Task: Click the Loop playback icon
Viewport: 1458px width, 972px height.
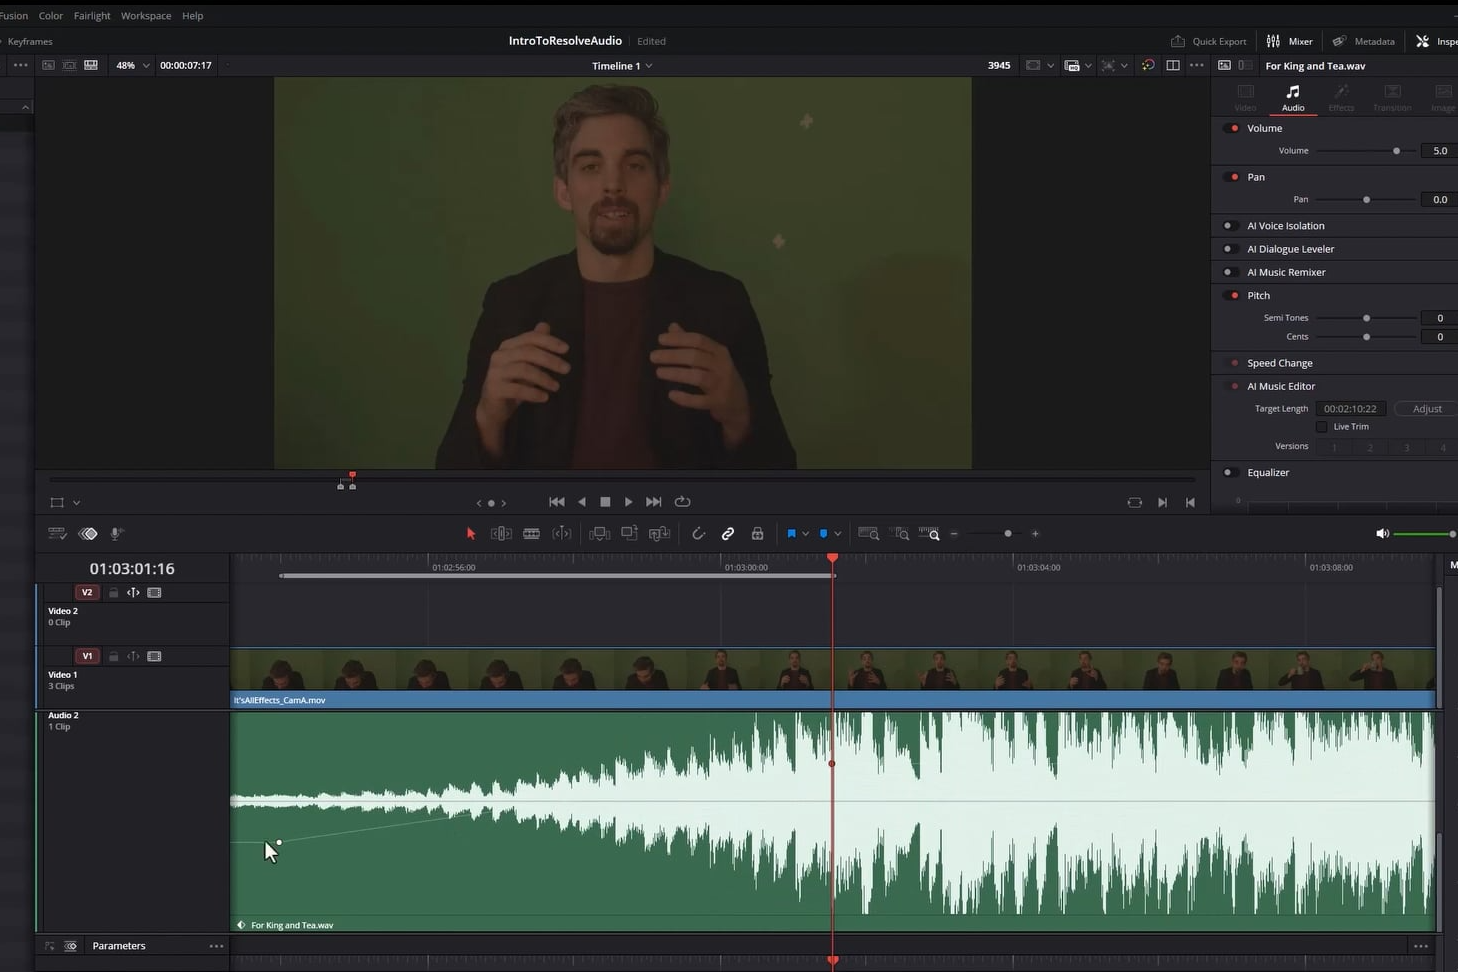Action: [683, 502]
